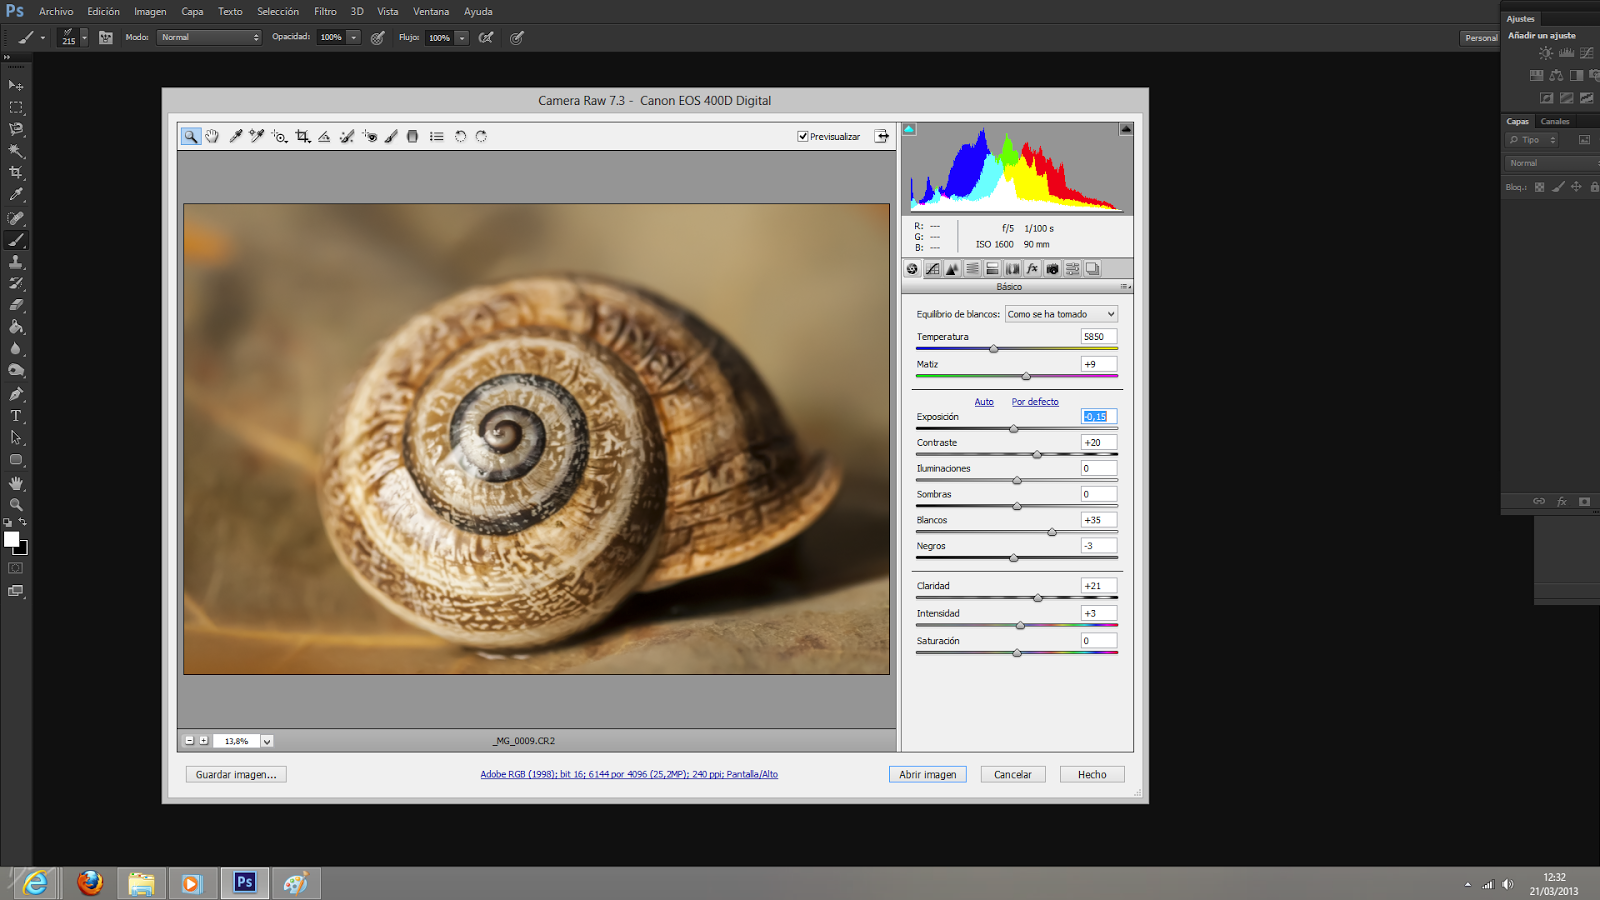The width and height of the screenshot is (1600, 900).
Task: Toggle full screen mode in Camera Raw
Action: coord(882,136)
